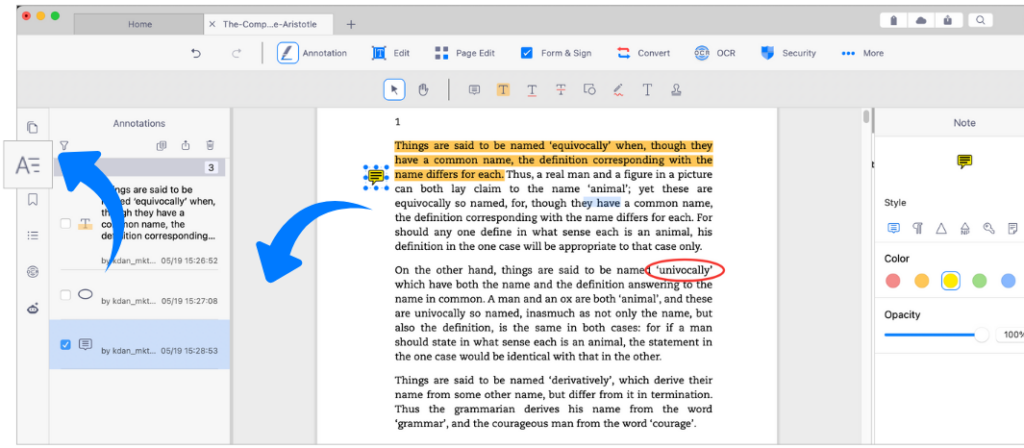
Task: Click the share icon in title bar
Action: coord(948,20)
